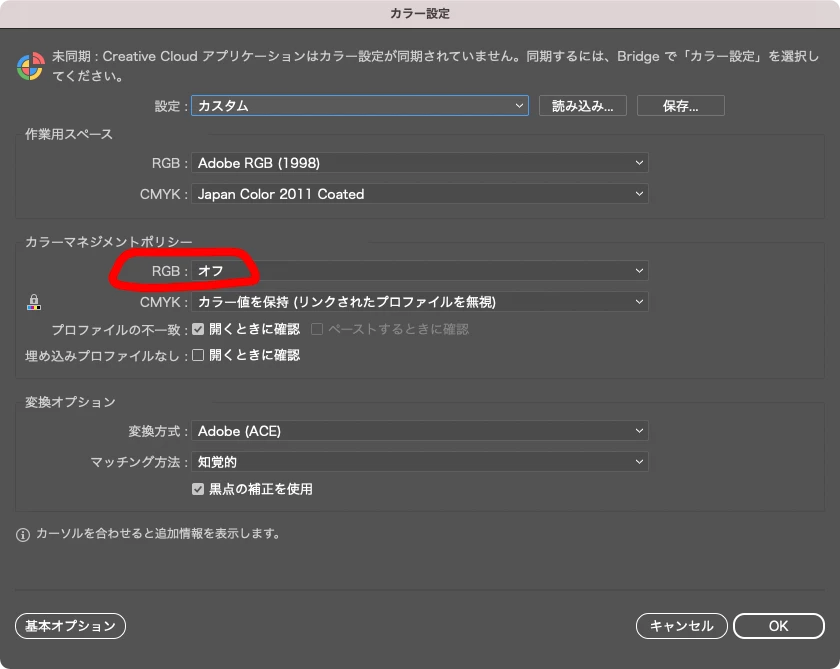Click the info icon beside cursor hint
Viewport: 840px width, 669px height.
(22, 535)
